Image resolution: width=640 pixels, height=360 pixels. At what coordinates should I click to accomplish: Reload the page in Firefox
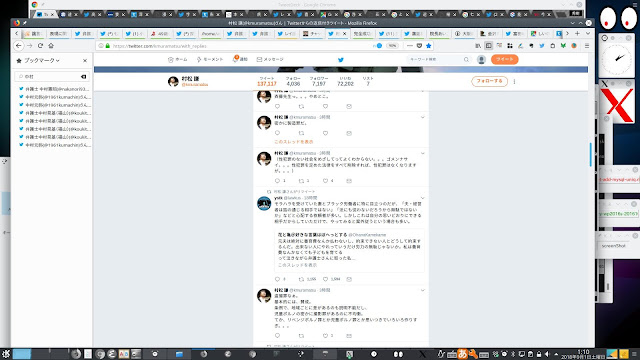coord(40,46)
